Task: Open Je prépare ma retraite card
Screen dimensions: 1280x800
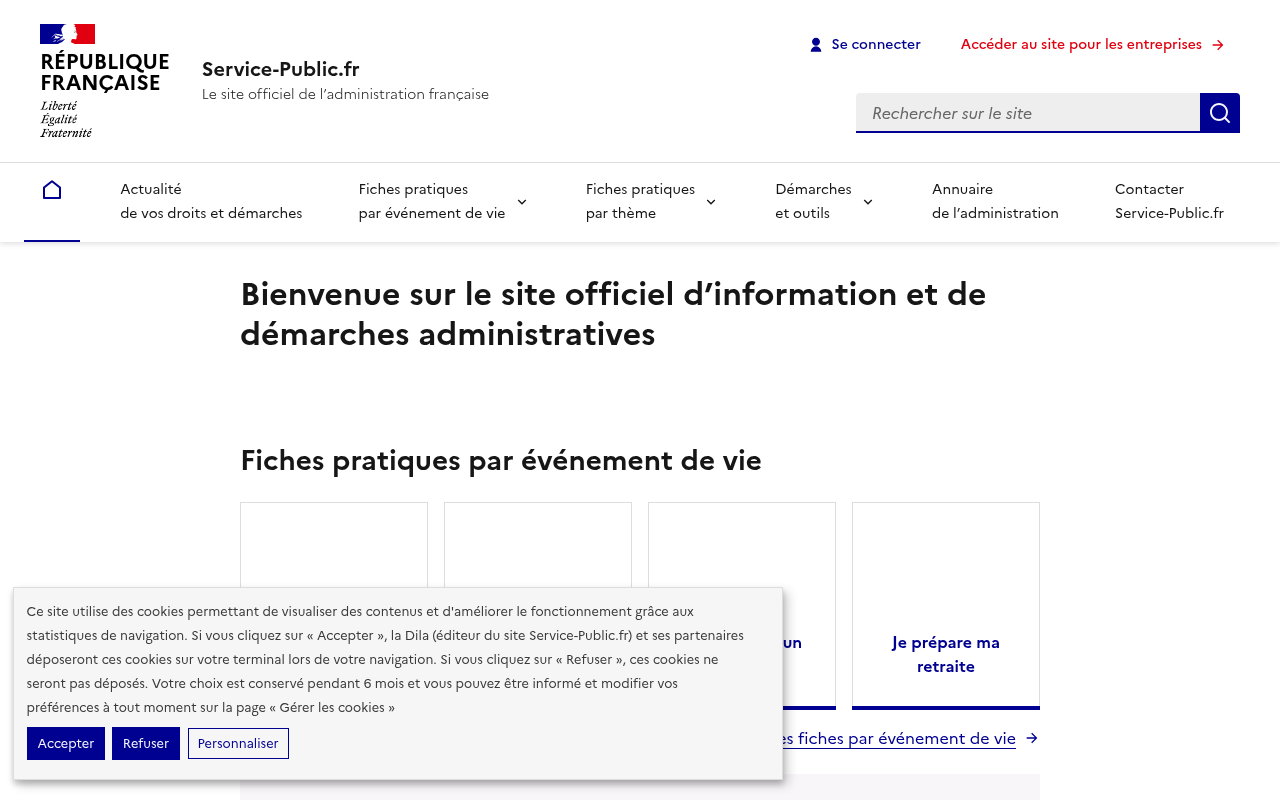Action: (946, 606)
